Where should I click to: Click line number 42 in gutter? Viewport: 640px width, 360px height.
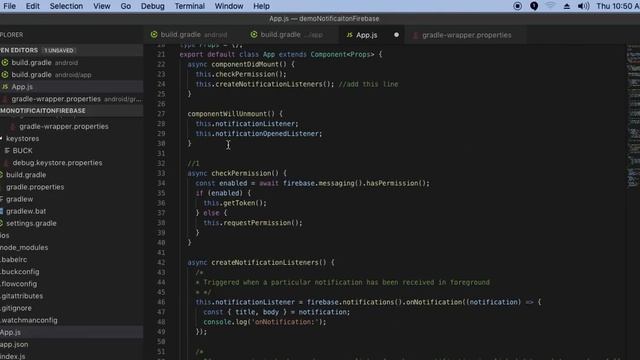161,262
